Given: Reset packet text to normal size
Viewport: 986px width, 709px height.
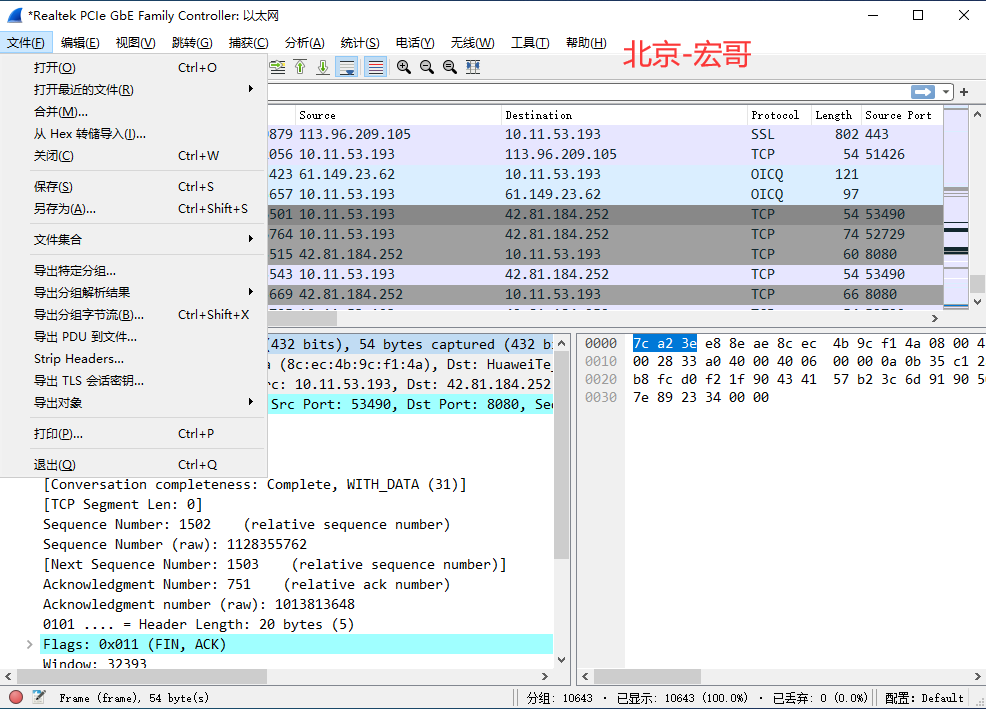Looking at the screenshot, I should [450, 67].
